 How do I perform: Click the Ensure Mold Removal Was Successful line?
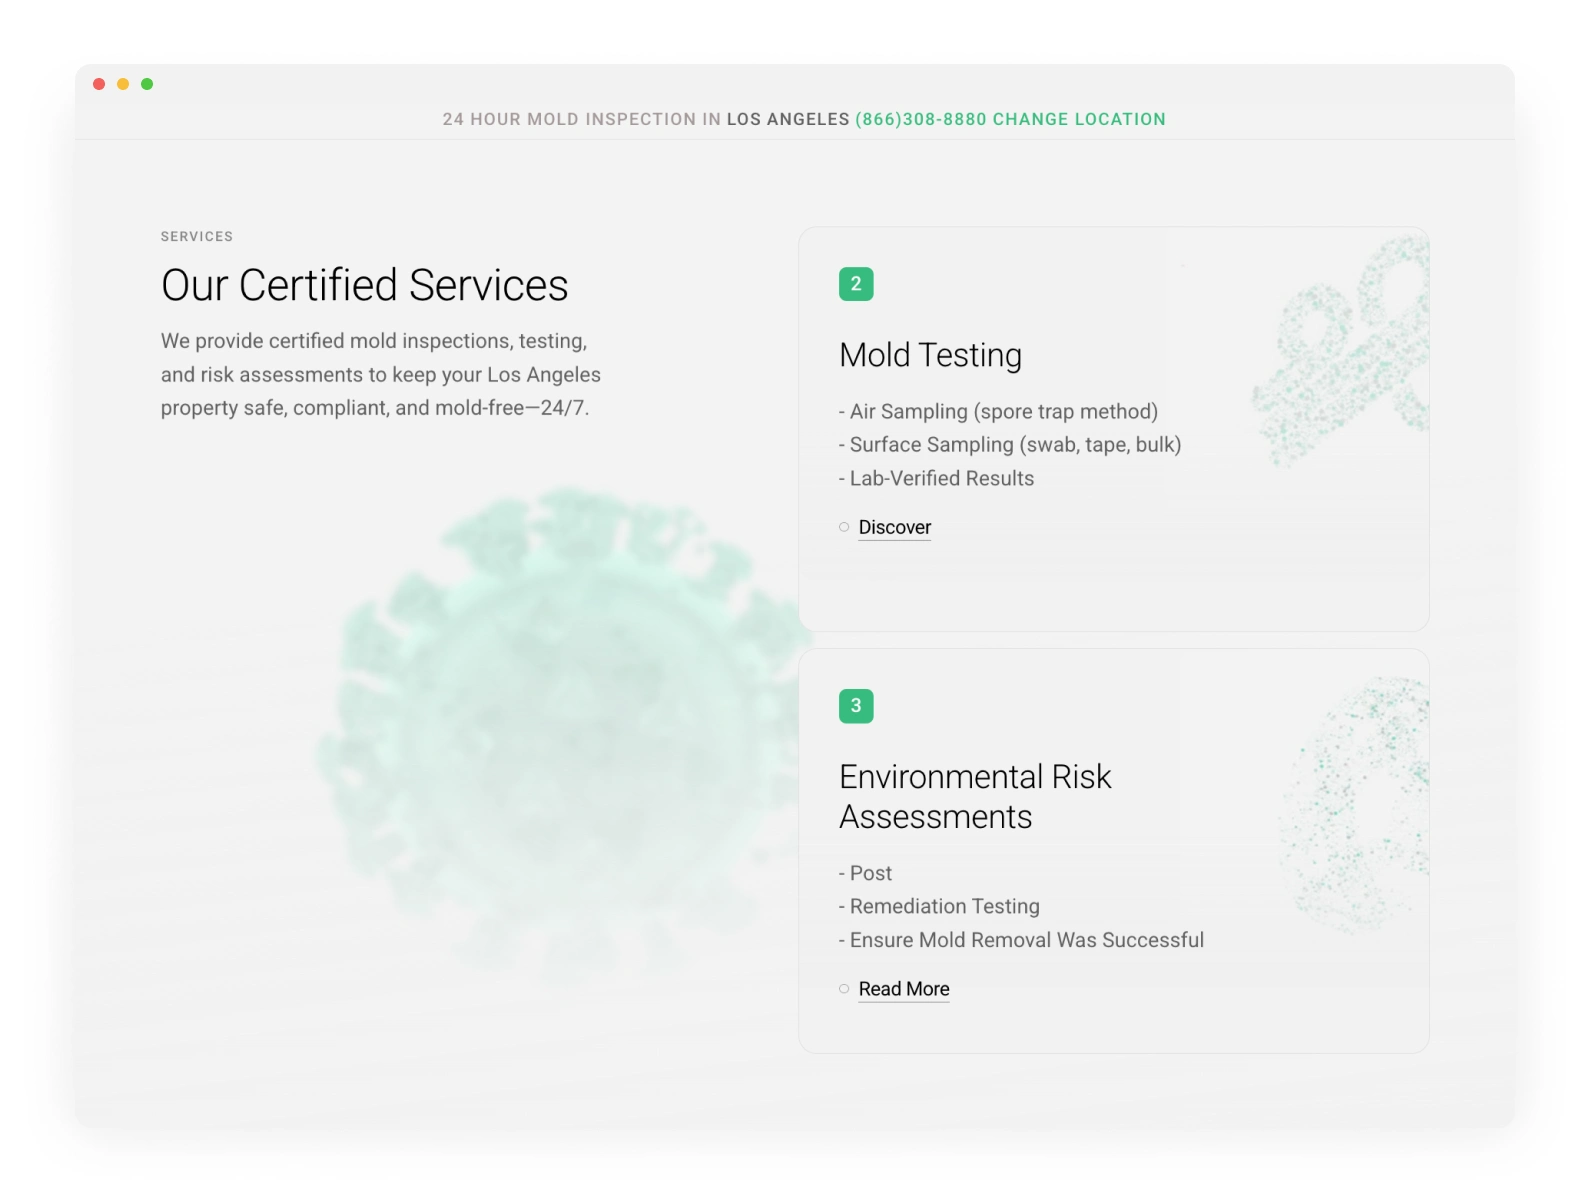click(x=1021, y=940)
